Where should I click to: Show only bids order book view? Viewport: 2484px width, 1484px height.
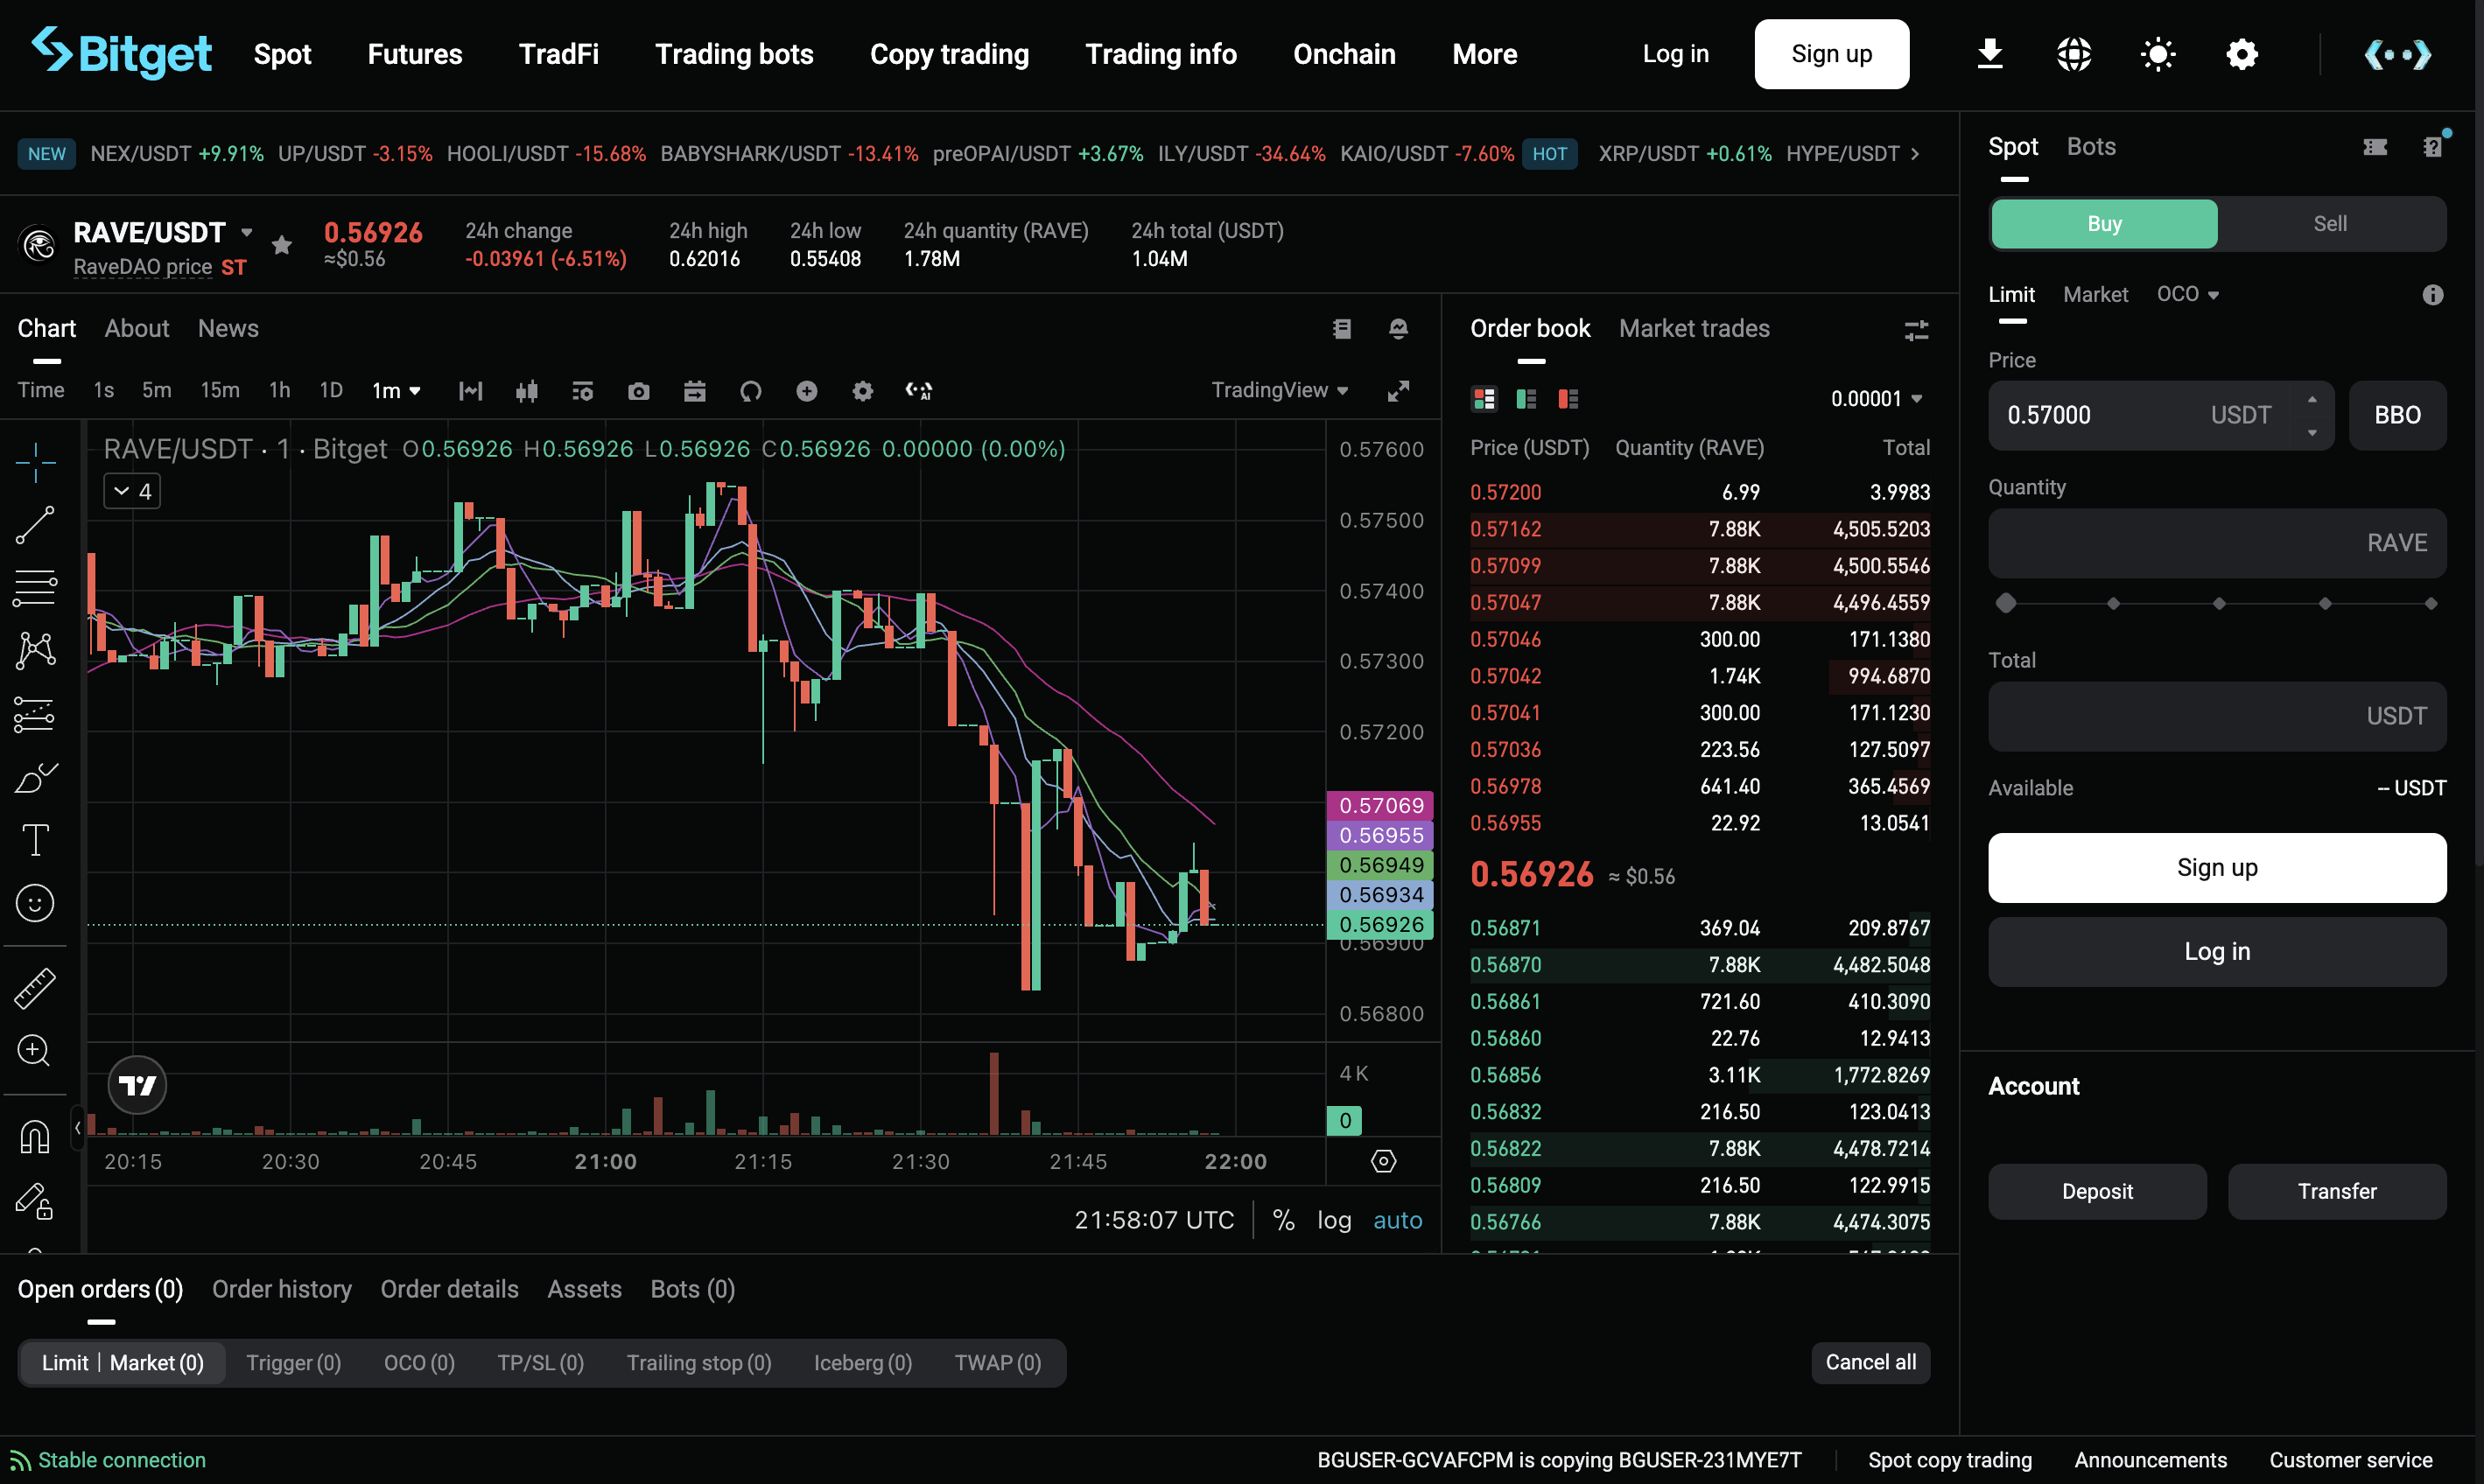click(1526, 399)
